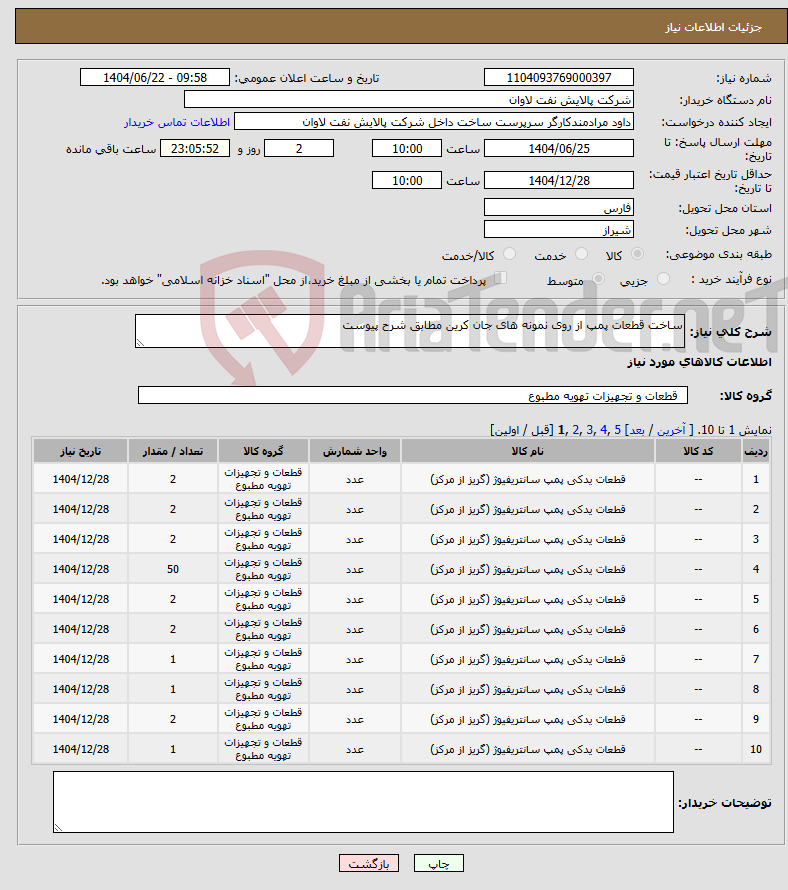The image size is (788, 890).
Task: Click the request creator name field
Action: (434, 121)
